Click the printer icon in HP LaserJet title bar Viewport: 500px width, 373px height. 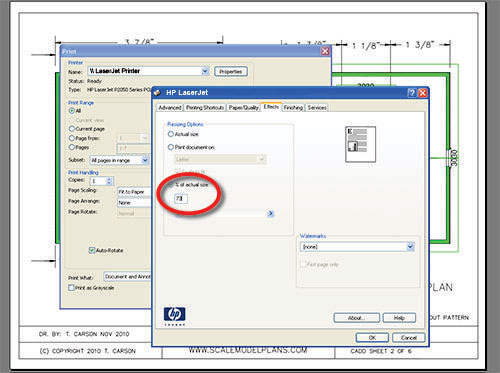tap(158, 93)
